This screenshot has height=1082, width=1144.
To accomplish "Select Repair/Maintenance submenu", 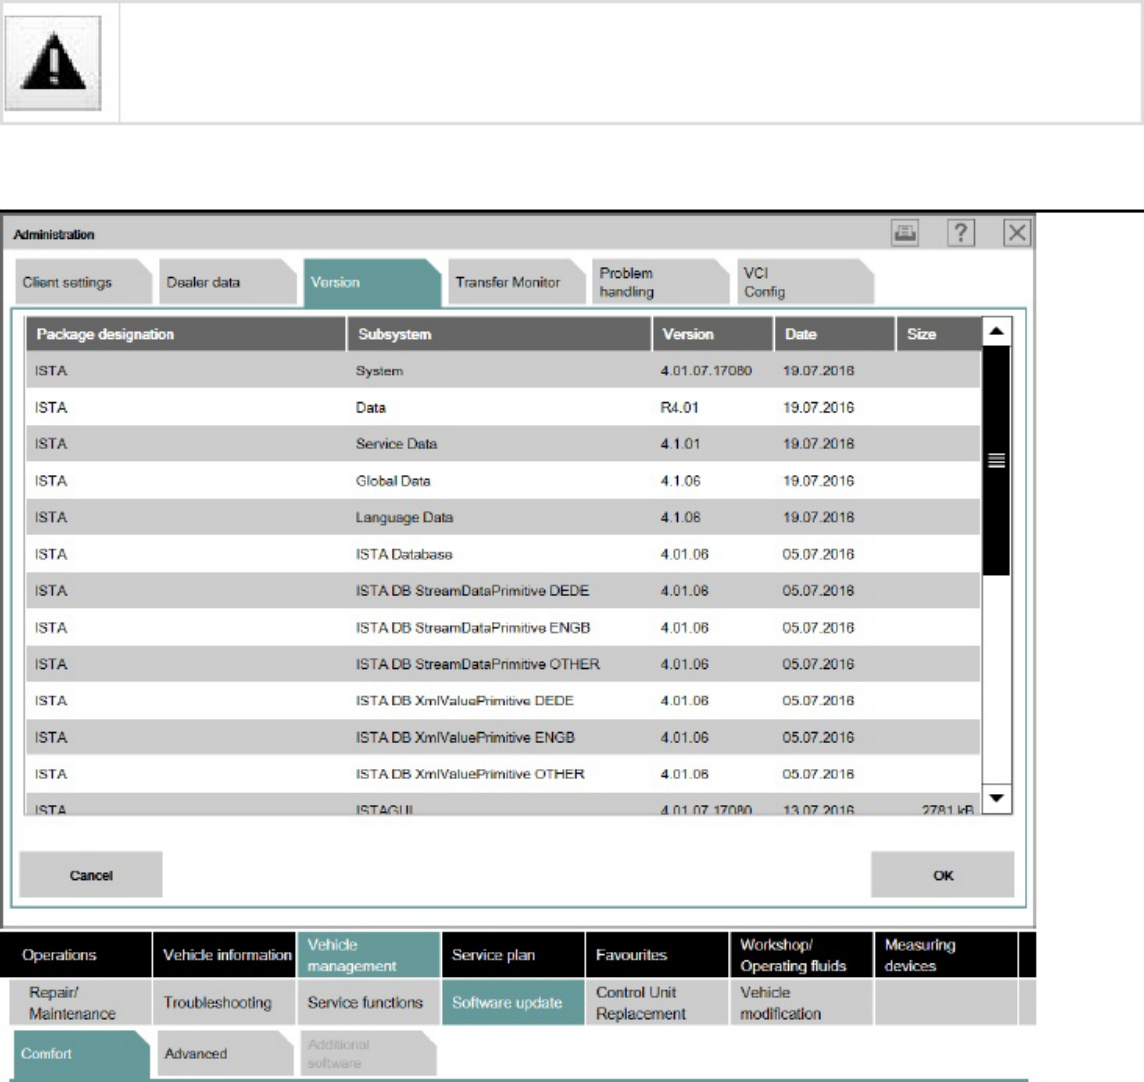I will 80,1002.
